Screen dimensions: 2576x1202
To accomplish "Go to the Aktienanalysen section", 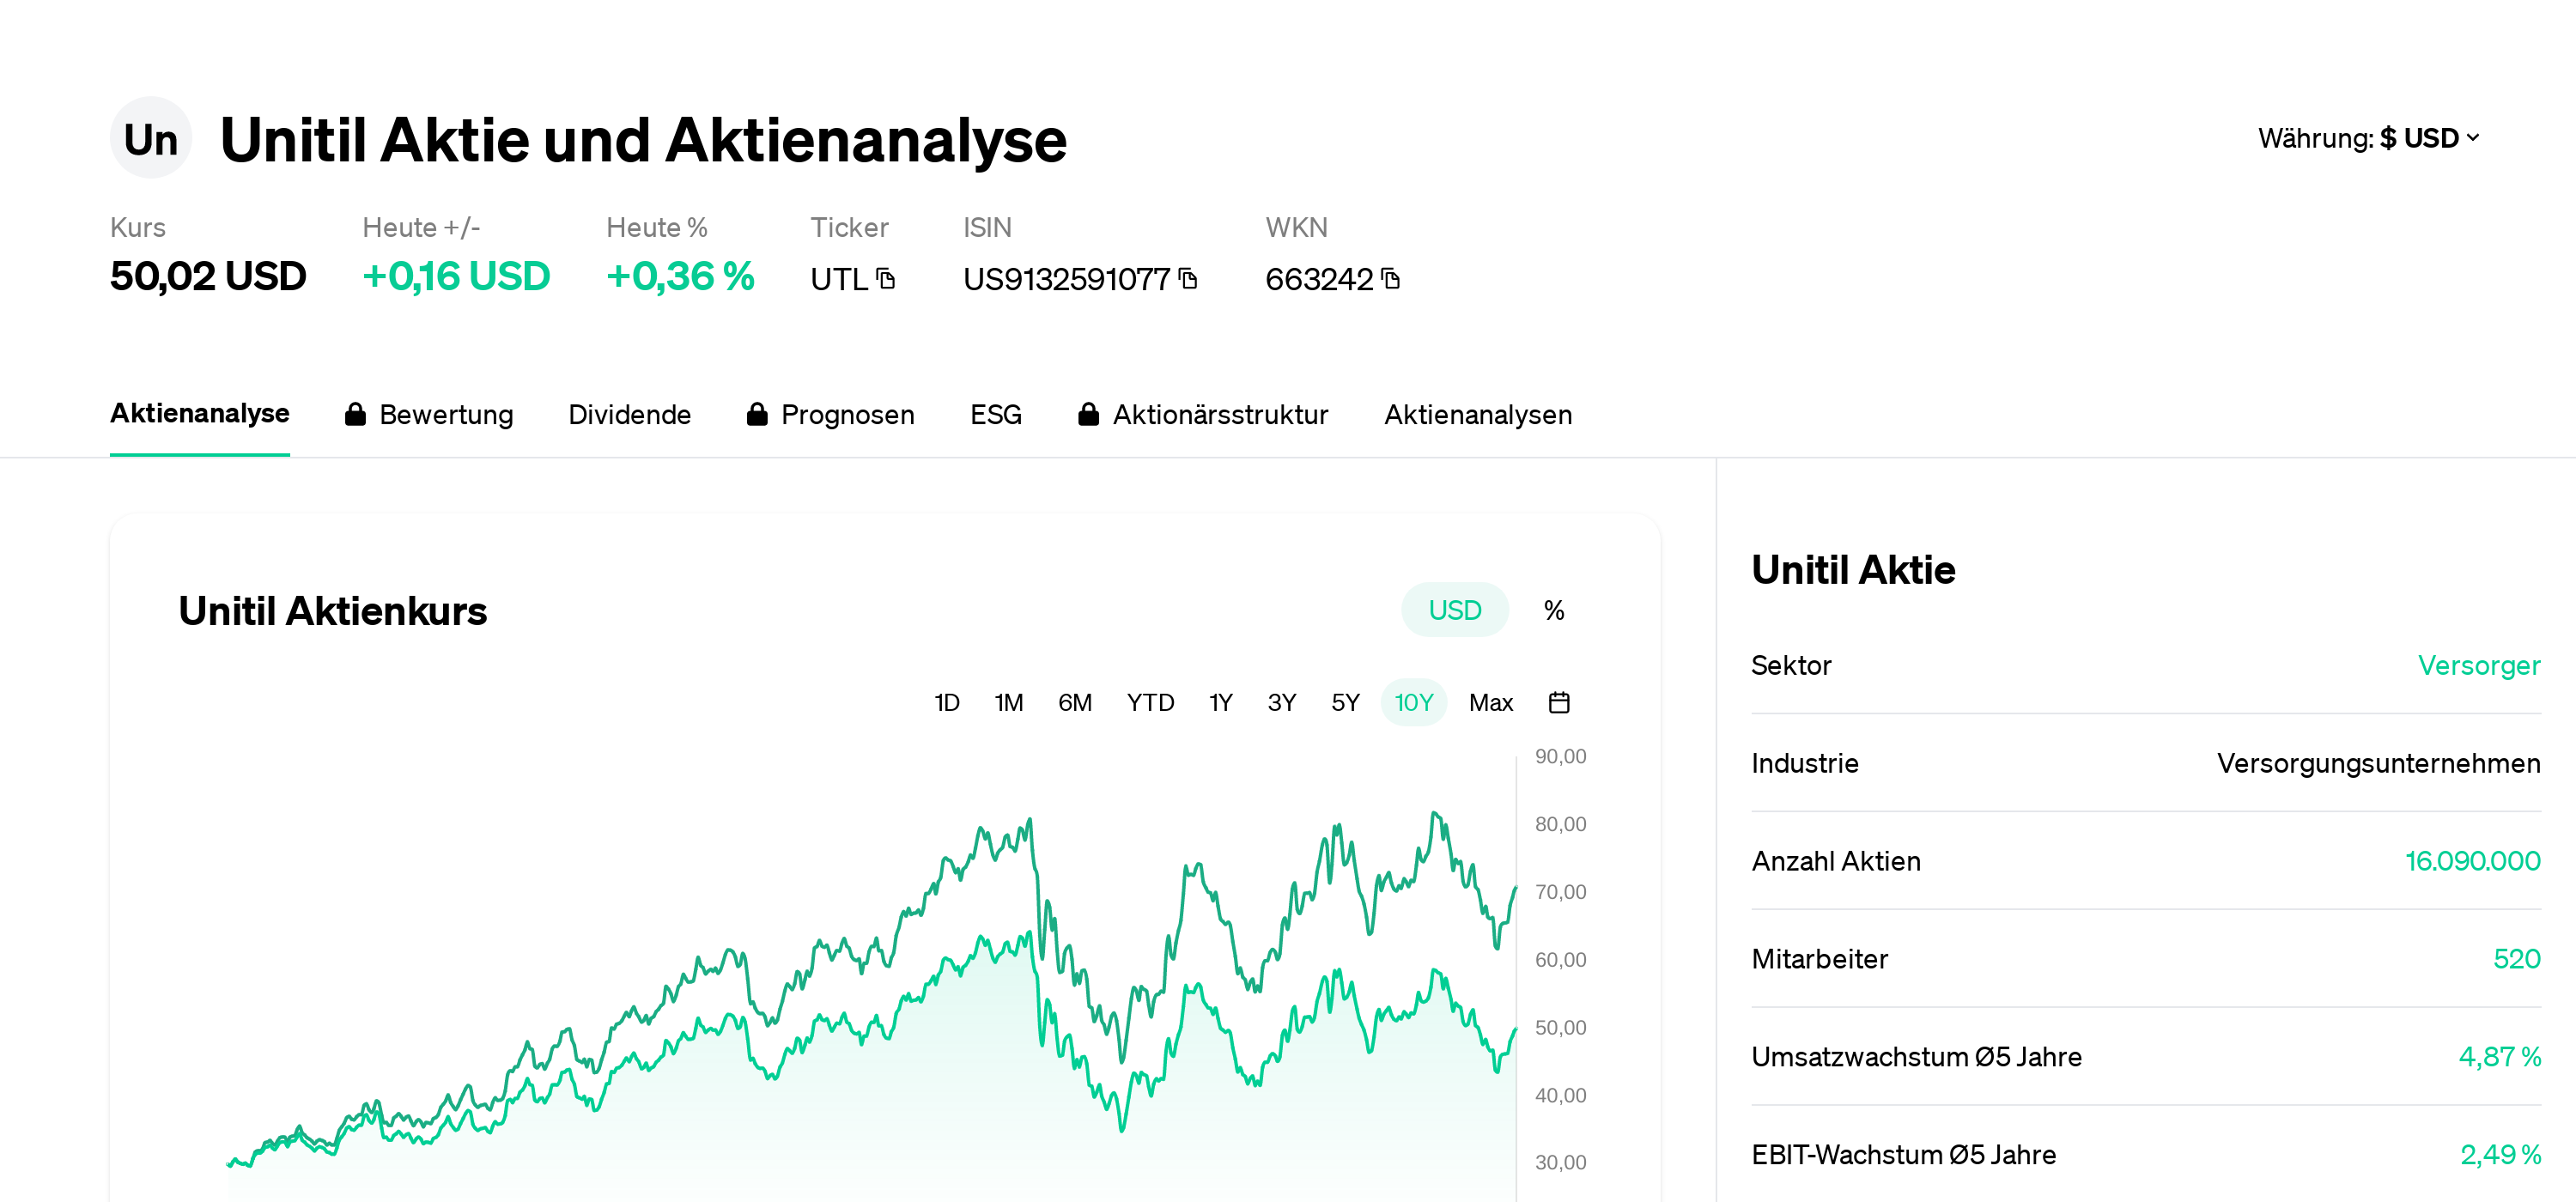I will coord(1478,413).
